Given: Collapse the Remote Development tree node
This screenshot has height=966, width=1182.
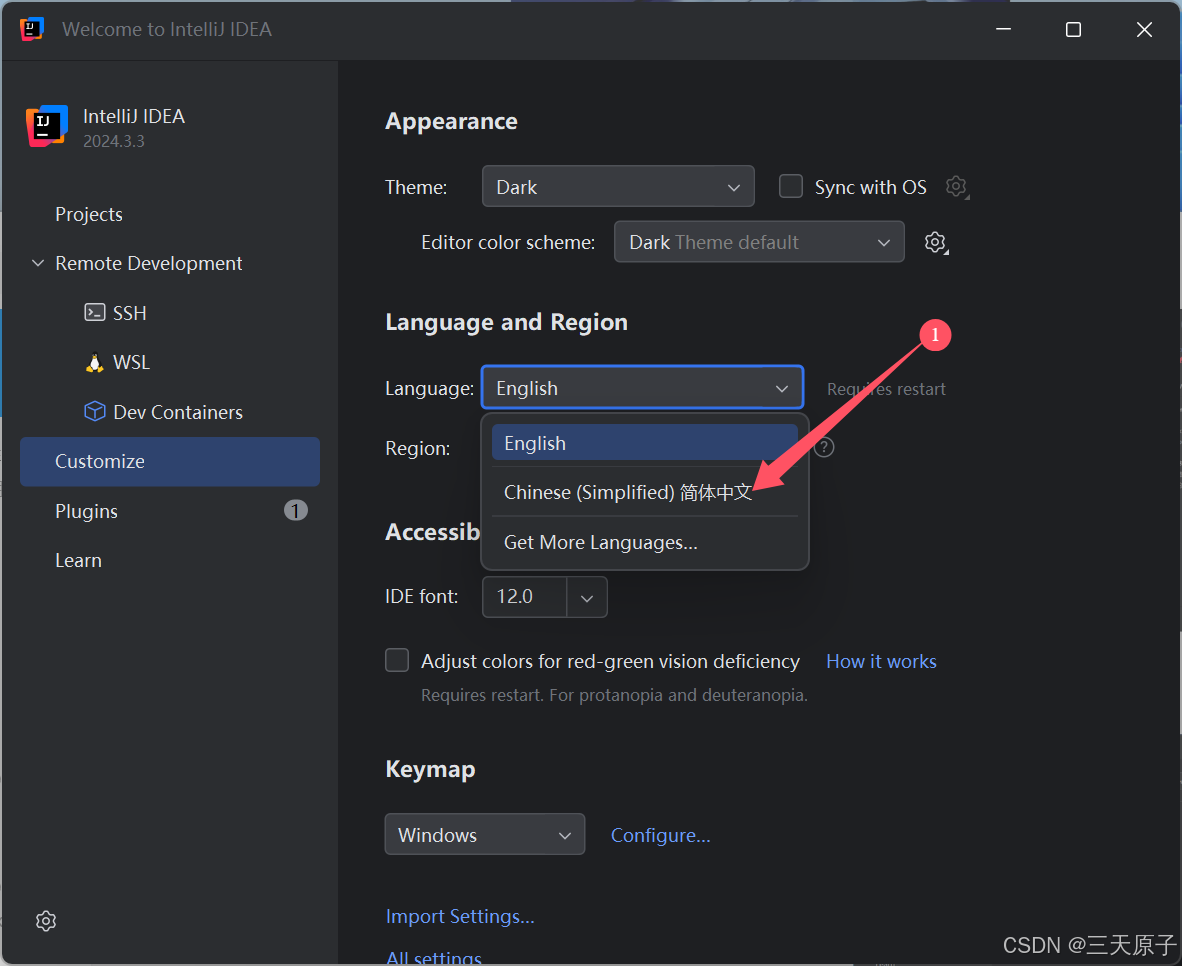Looking at the screenshot, I should (x=38, y=263).
